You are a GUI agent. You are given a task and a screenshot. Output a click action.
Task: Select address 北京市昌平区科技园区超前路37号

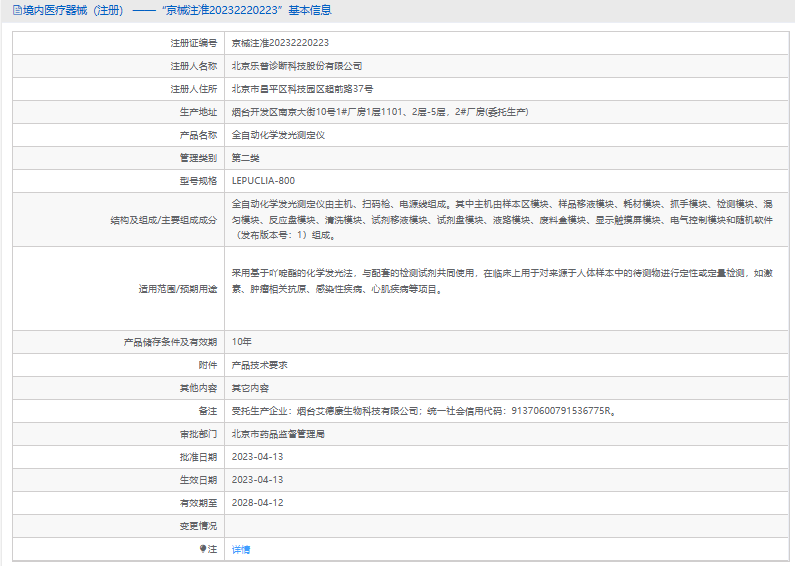(x=302, y=89)
